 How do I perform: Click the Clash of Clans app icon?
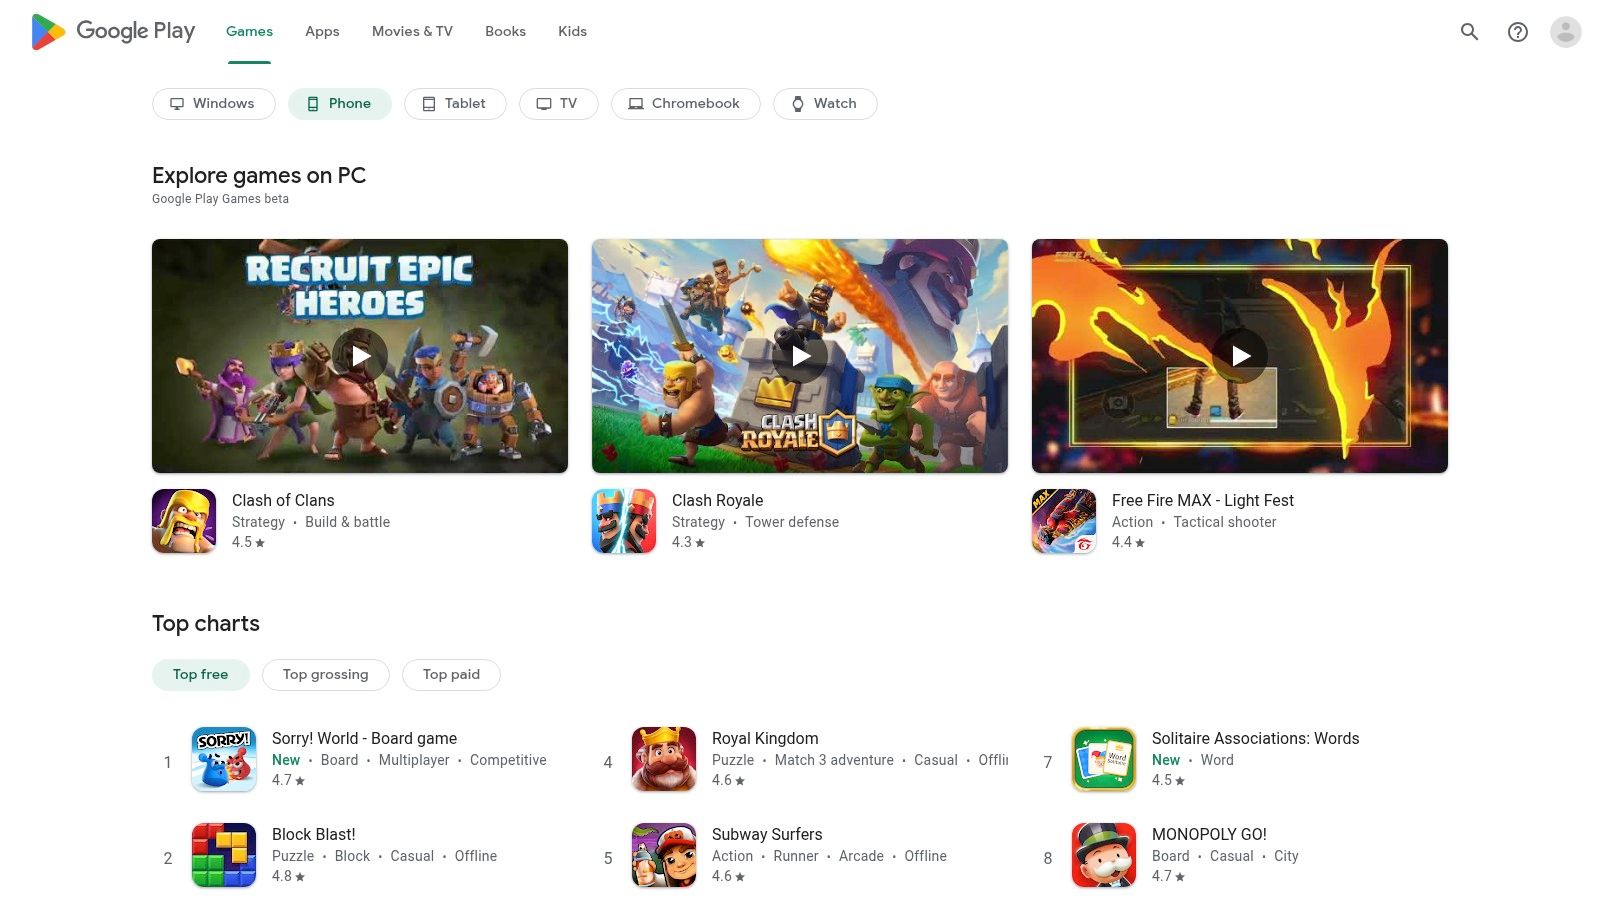pos(184,520)
